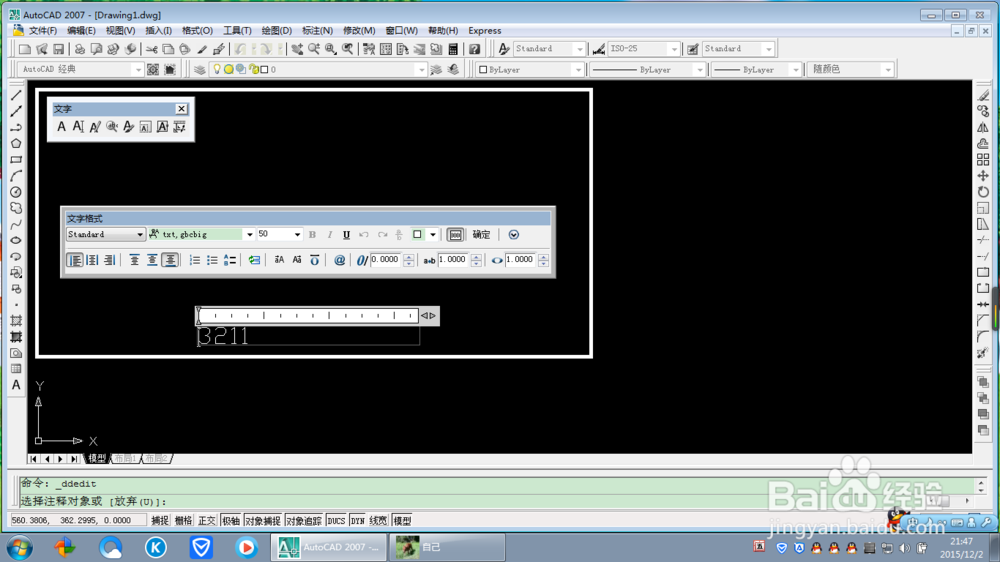Viewport: 1000px width, 562px height.
Task: Click the Match Properties brush icon
Action: (202, 49)
